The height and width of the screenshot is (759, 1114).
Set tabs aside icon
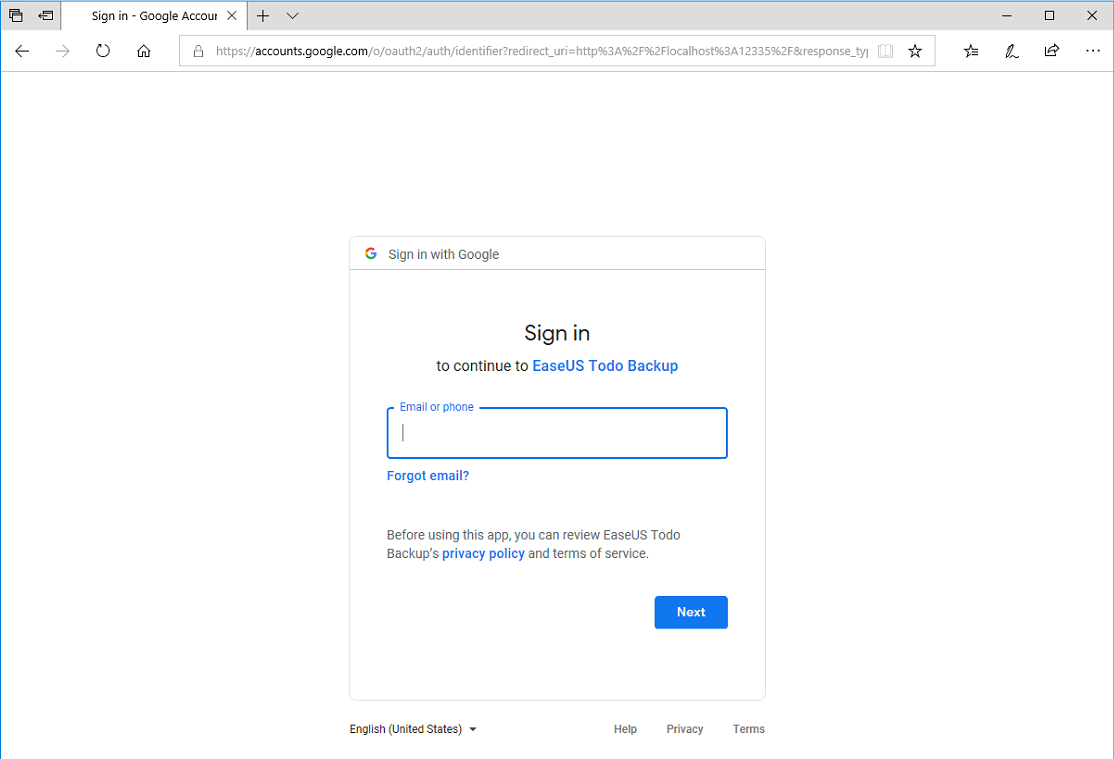46,16
